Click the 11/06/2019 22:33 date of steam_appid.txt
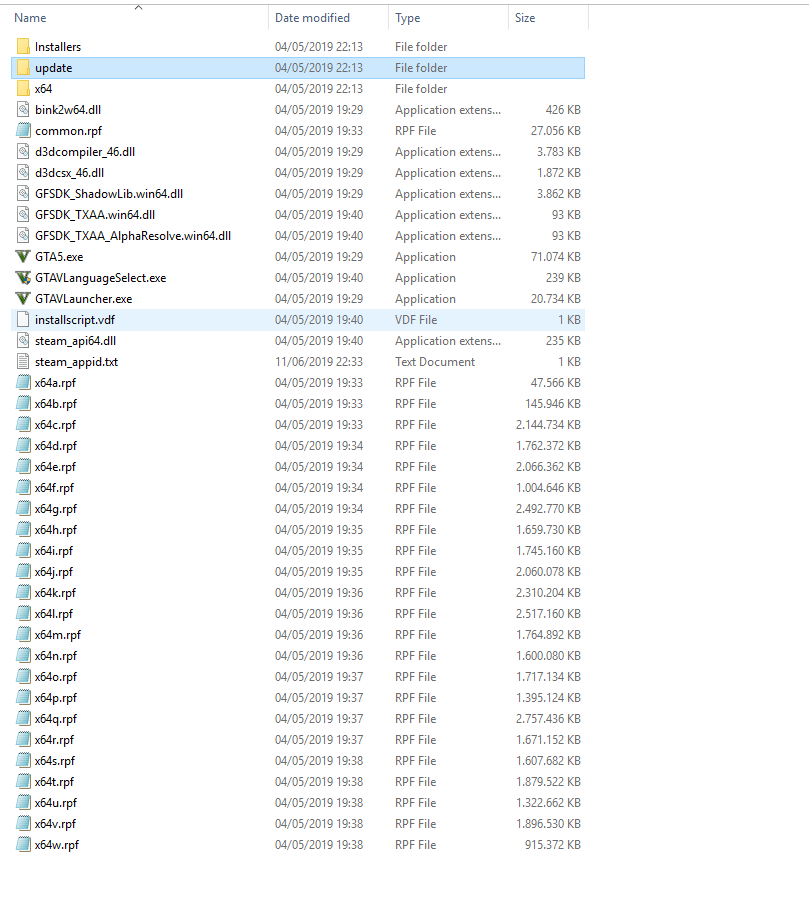The height and width of the screenshot is (907, 809). (319, 362)
